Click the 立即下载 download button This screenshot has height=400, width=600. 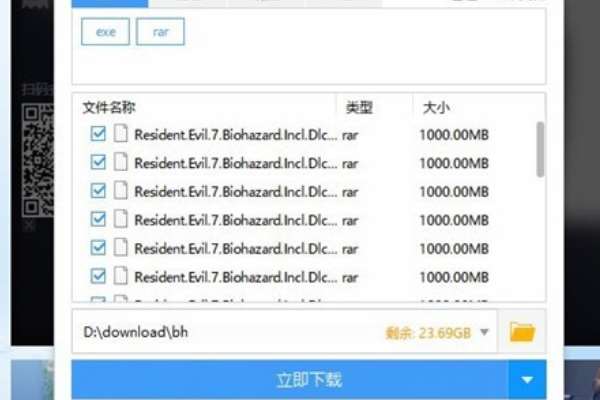[x=290, y=380]
